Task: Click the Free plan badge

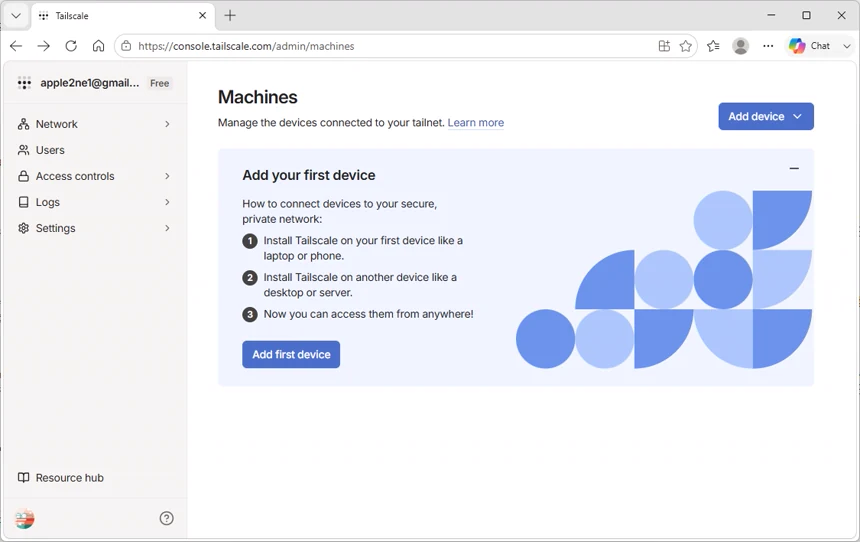Action: (x=160, y=83)
